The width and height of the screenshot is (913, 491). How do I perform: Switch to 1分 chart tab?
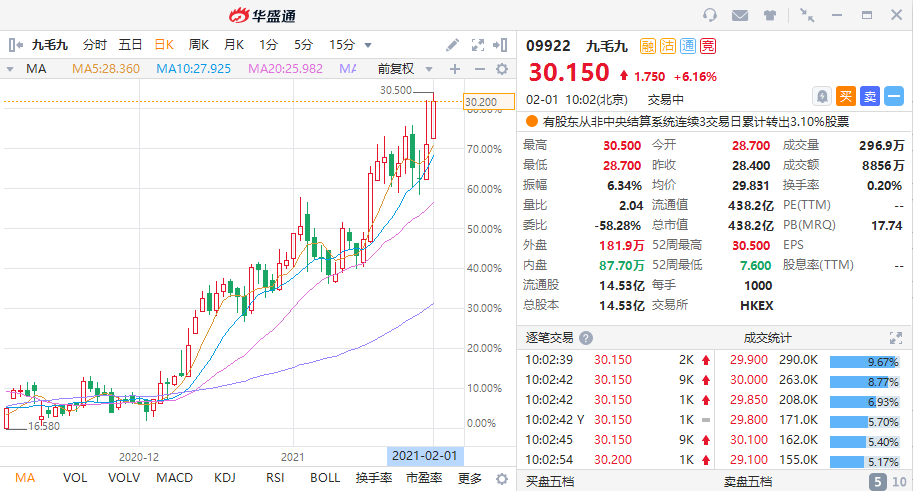tap(268, 45)
